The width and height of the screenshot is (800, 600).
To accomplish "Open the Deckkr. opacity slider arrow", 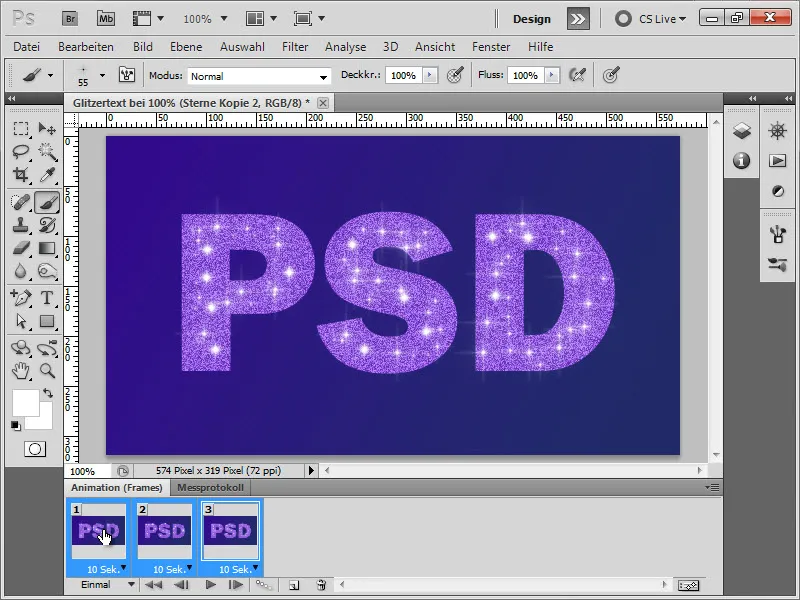I will 430,76.
